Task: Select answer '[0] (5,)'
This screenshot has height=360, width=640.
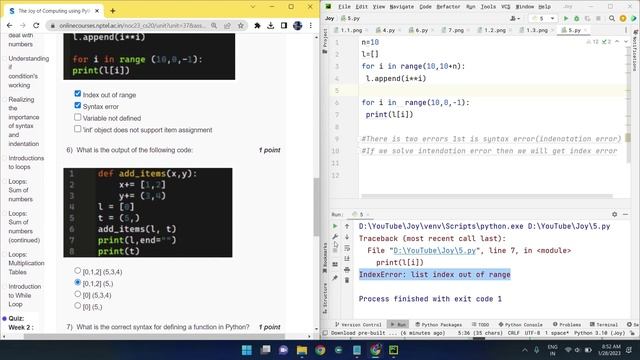Action: (78, 306)
